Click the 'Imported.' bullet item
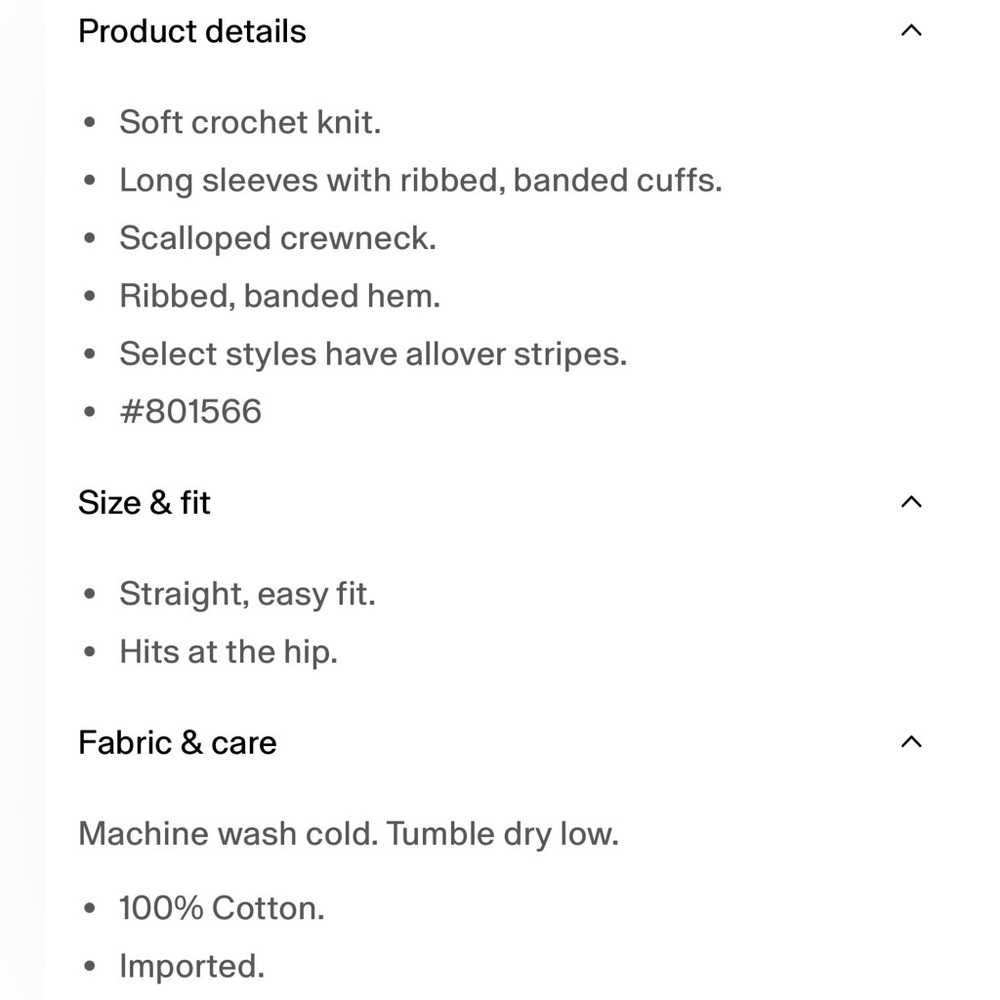This screenshot has width=1000, height=1000. [192, 966]
